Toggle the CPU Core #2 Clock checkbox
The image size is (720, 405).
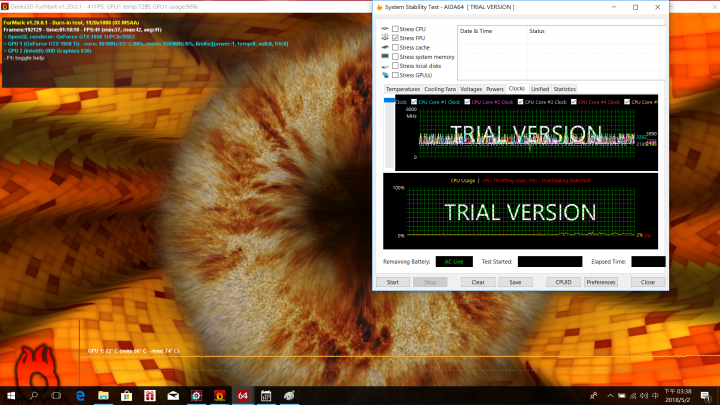tap(467, 102)
